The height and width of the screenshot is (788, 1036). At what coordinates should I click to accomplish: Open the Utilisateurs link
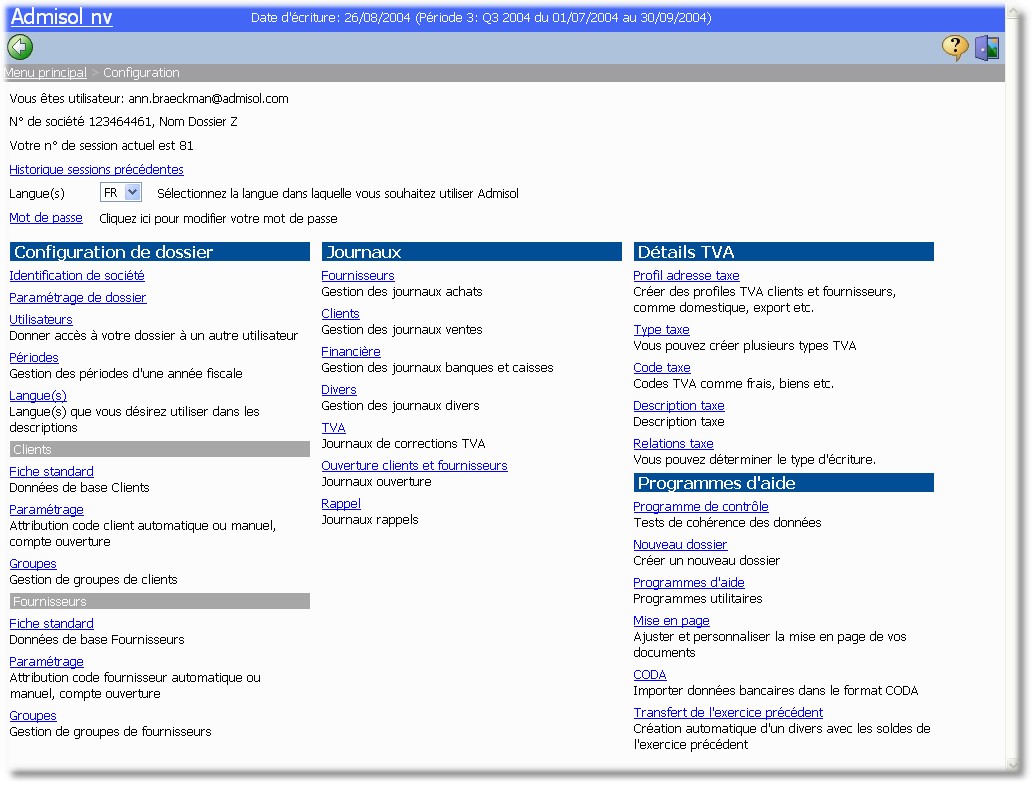41,320
